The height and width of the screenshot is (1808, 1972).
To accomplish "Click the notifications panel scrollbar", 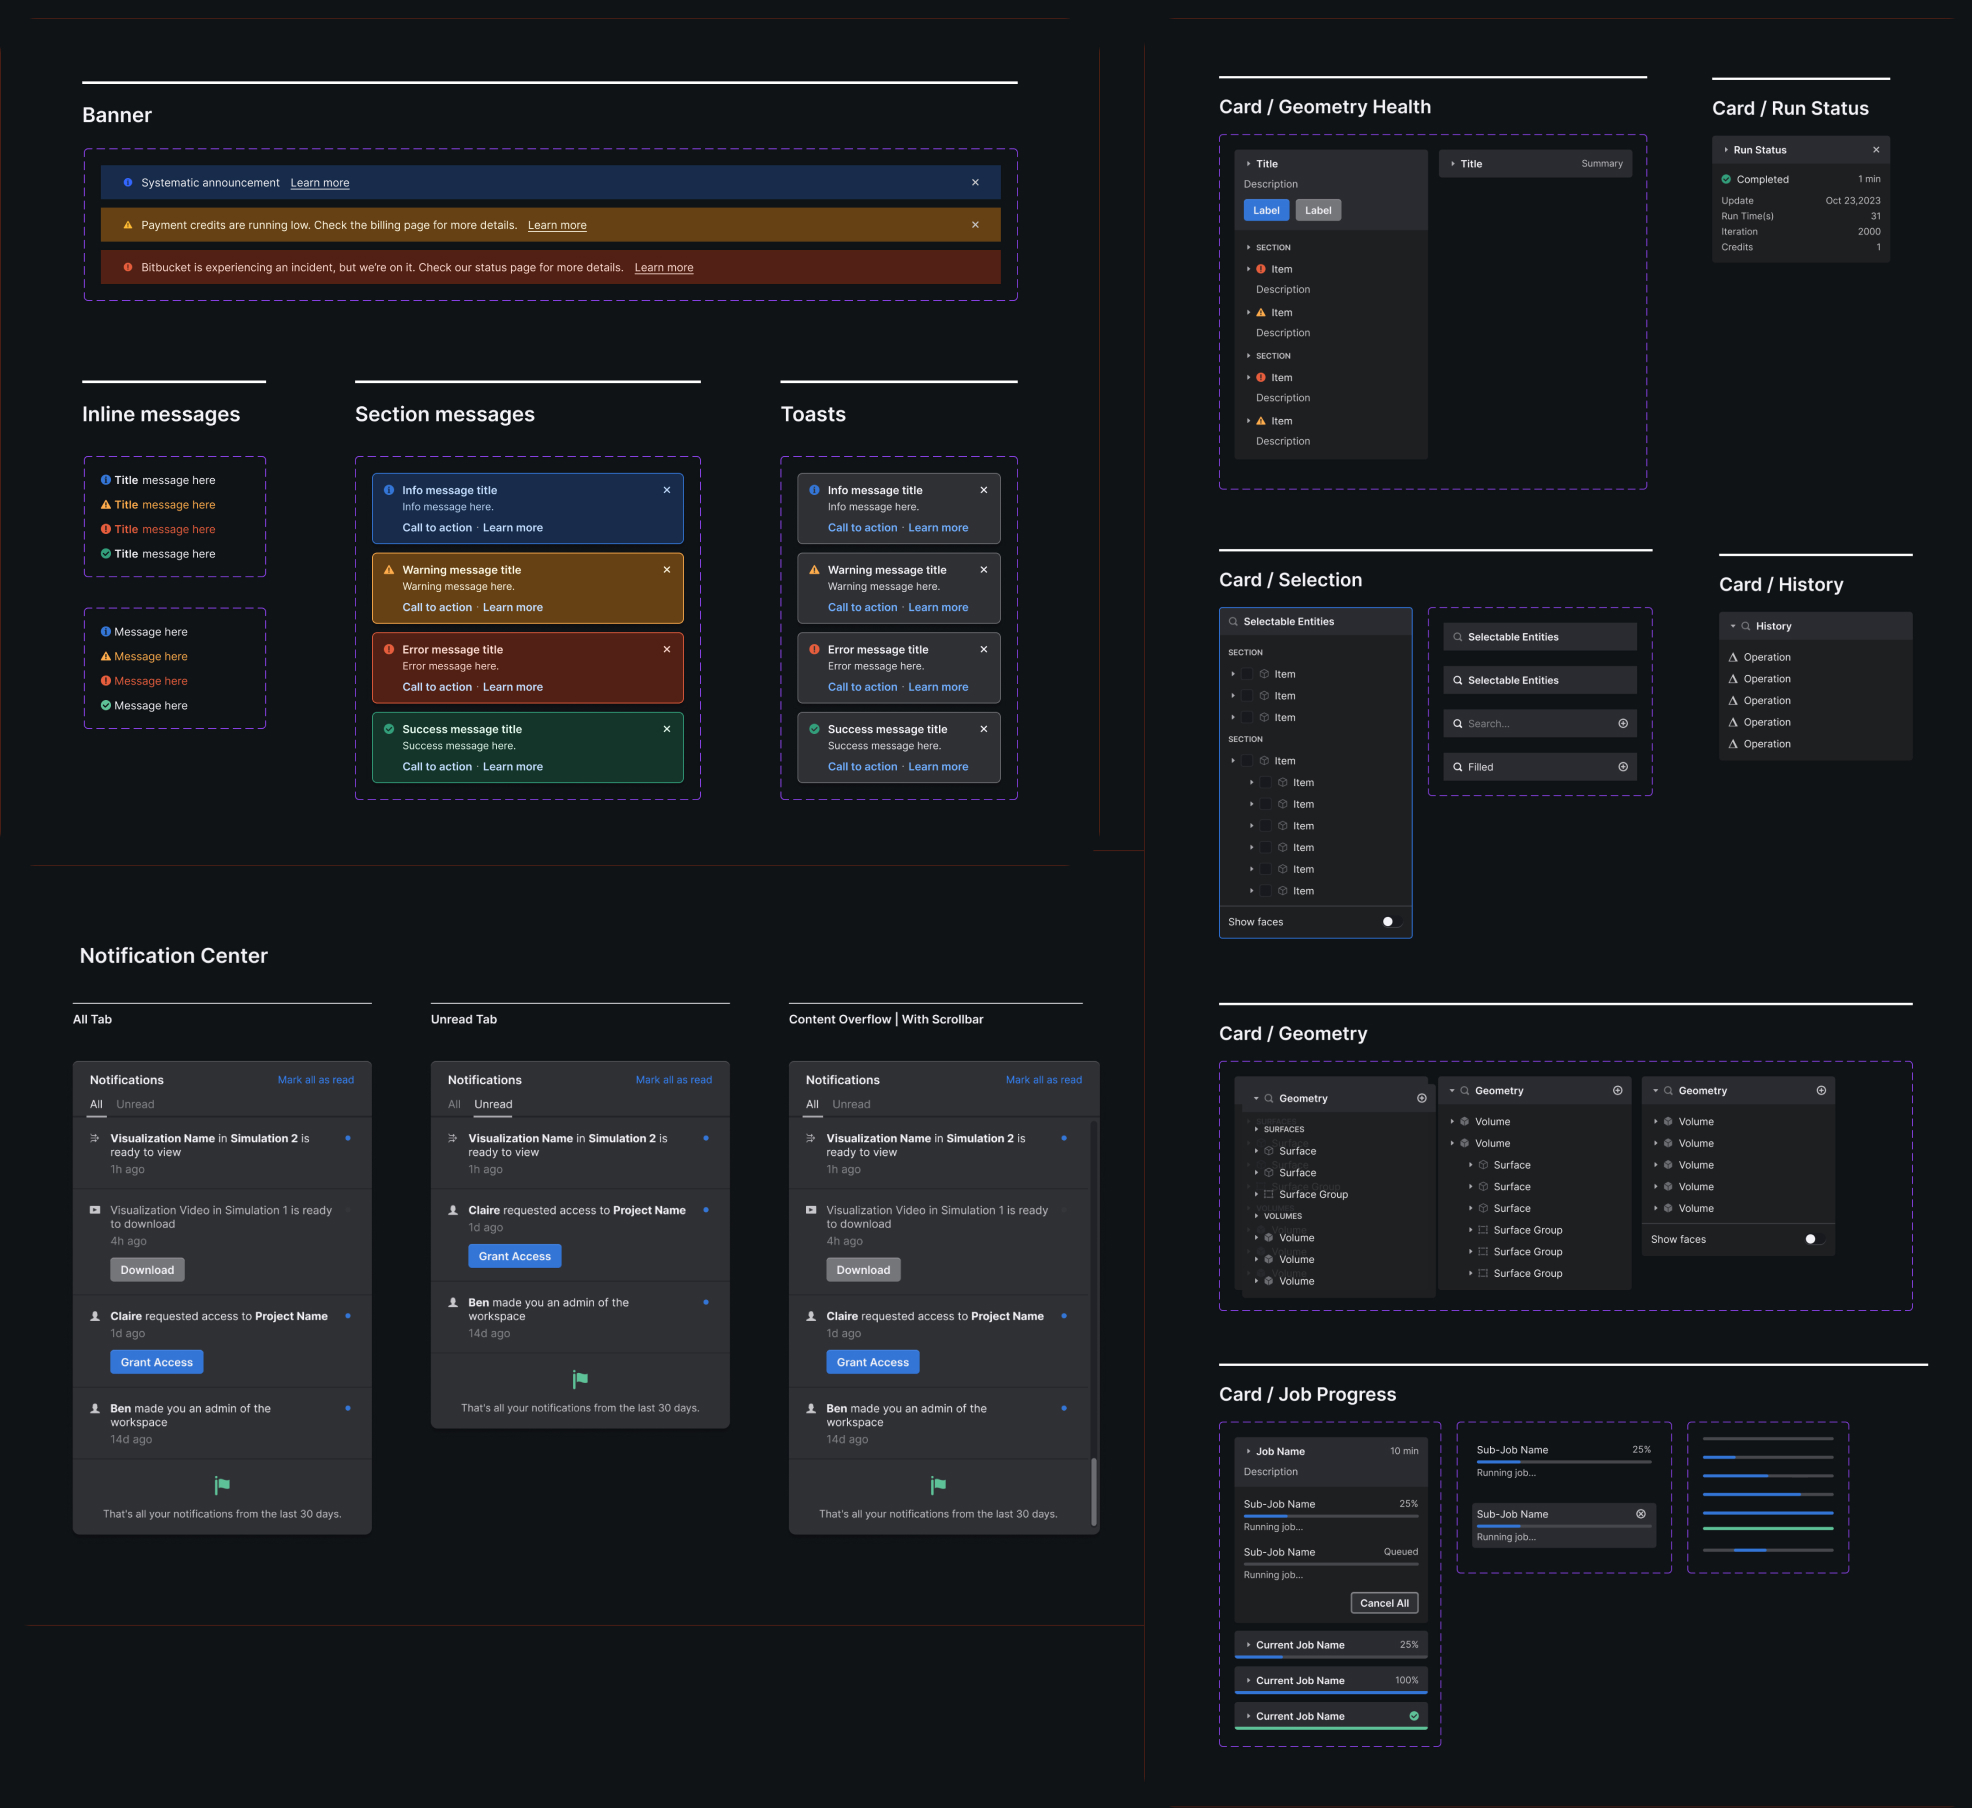I will click(1094, 1490).
